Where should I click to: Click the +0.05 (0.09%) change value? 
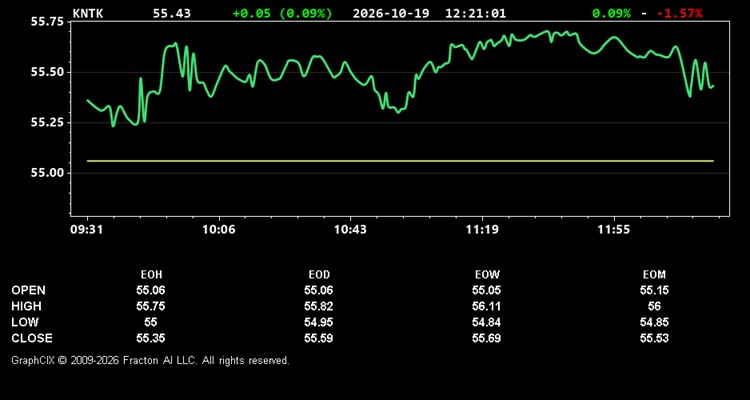coord(282,13)
